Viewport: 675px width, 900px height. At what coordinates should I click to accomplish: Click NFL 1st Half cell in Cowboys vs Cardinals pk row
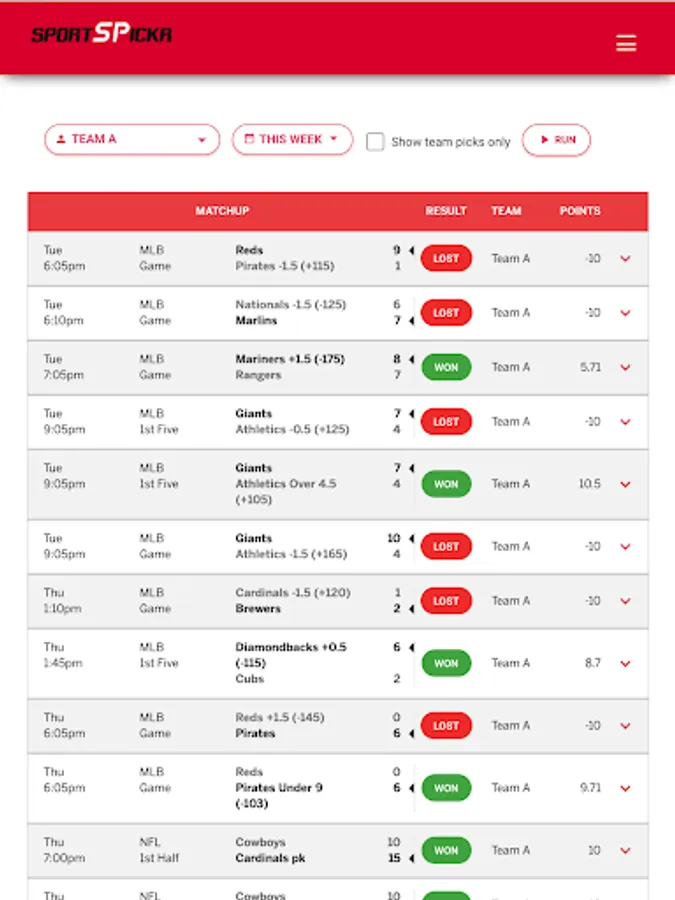click(x=159, y=850)
